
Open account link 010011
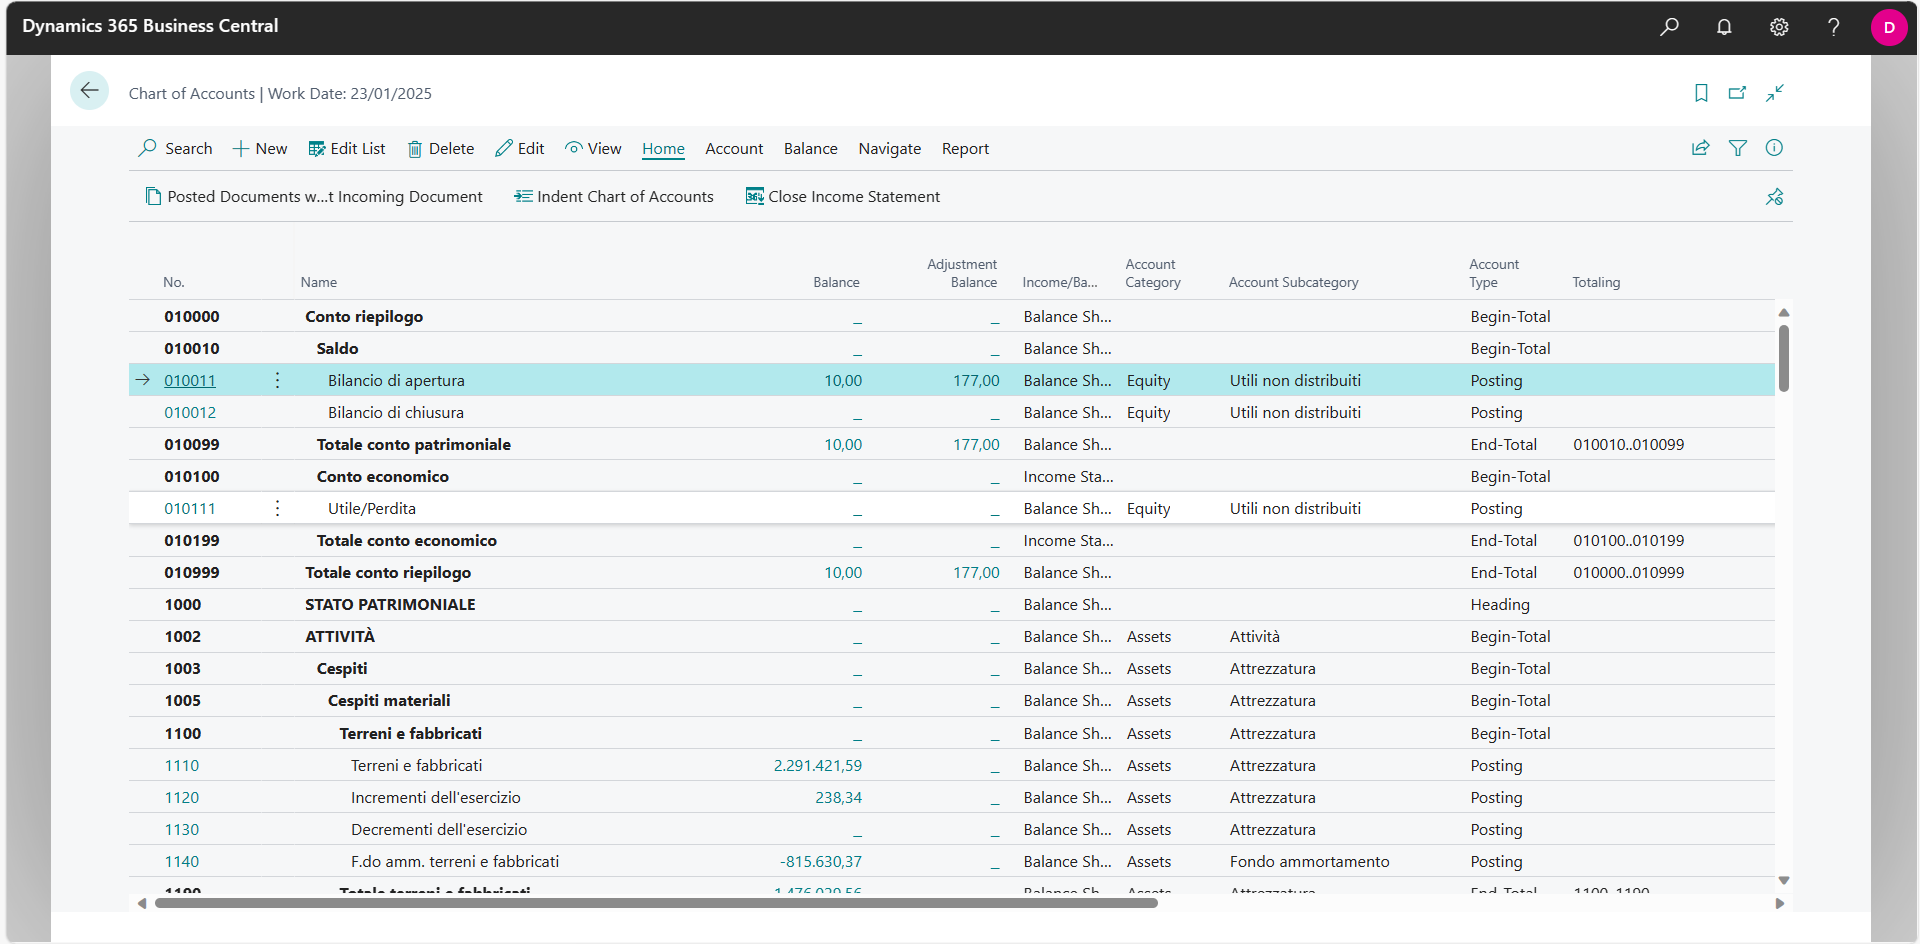point(190,380)
